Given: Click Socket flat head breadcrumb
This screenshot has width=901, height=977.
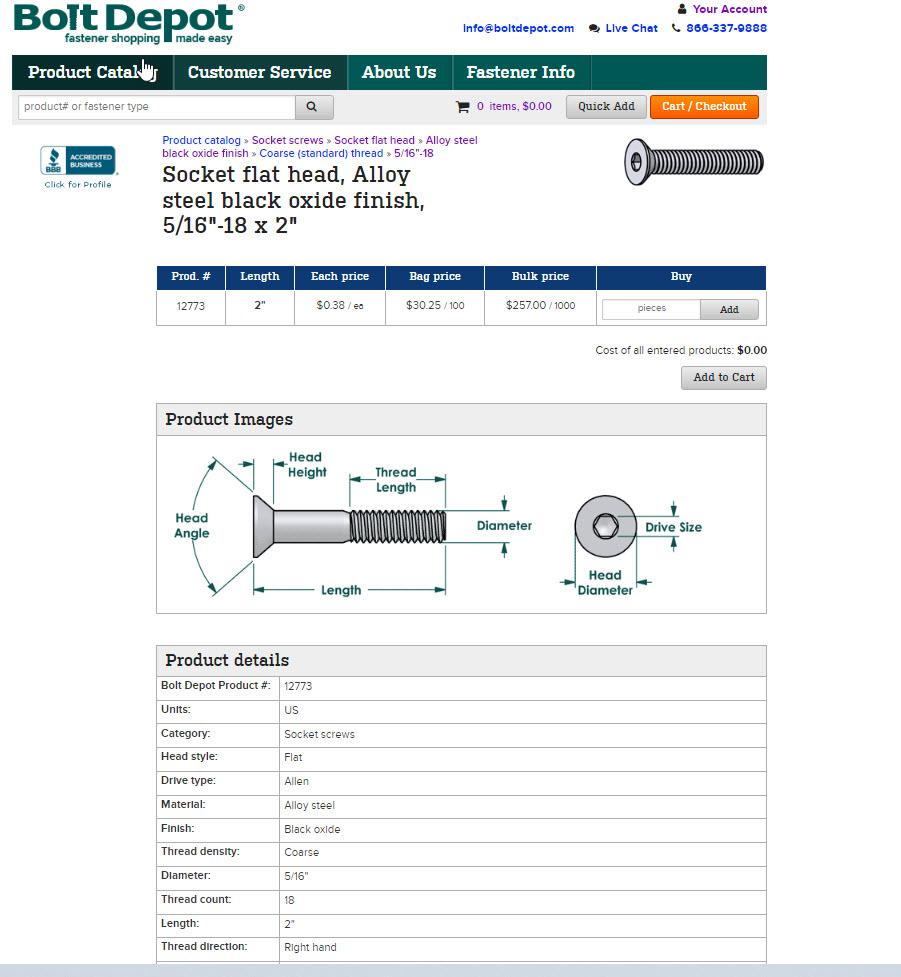Looking at the screenshot, I should click(374, 140).
